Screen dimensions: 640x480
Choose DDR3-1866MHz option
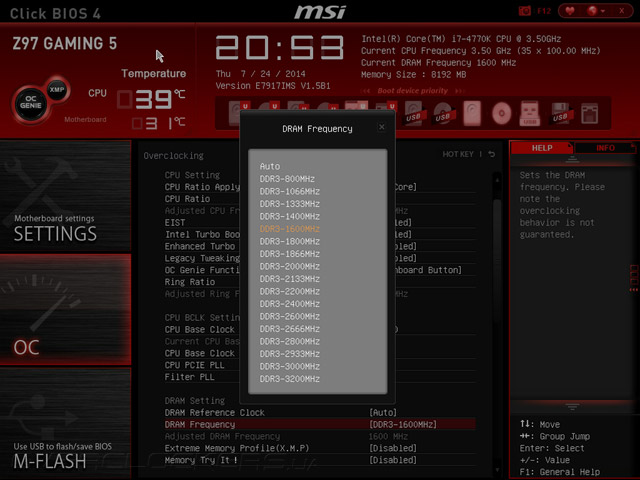pos(289,254)
